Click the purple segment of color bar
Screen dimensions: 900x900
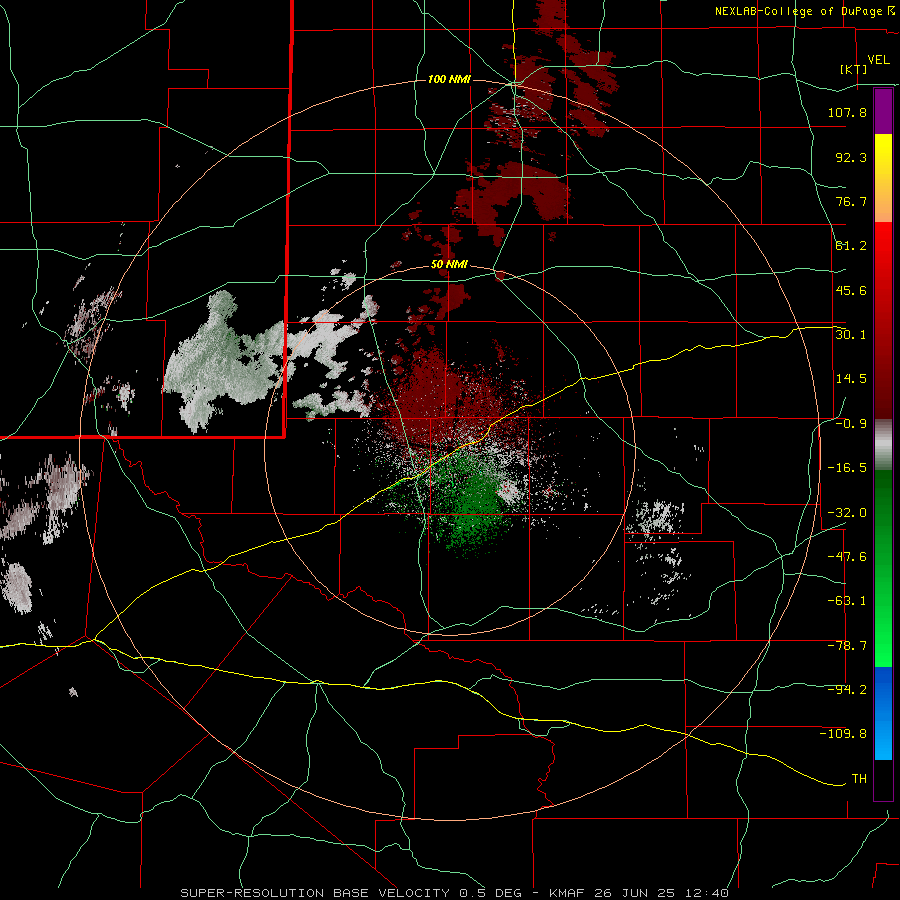(883, 111)
